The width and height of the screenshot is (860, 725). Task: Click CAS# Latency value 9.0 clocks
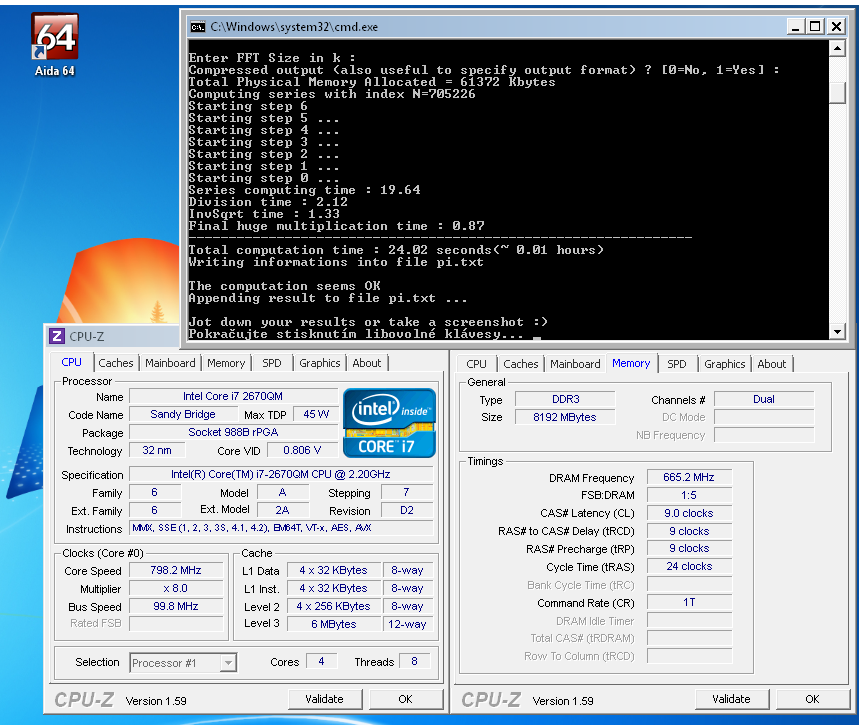689,513
